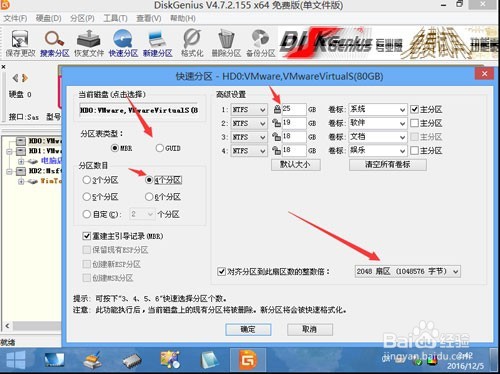Open Quick Partition (快速分区) toolbar icon
The height and width of the screenshot is (374, 500).
123,43
